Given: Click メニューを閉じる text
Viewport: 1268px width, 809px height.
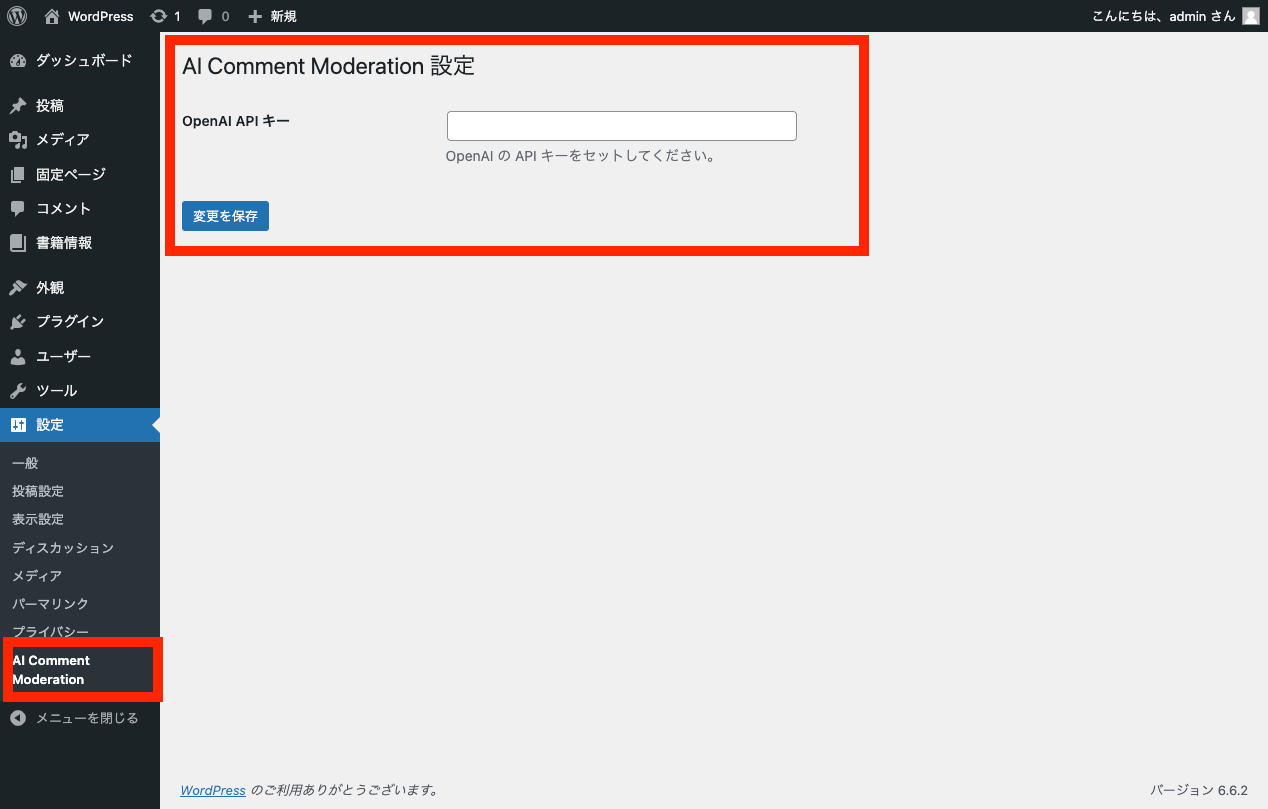Looking at the screenshot, I should click(x=87, y=718).
